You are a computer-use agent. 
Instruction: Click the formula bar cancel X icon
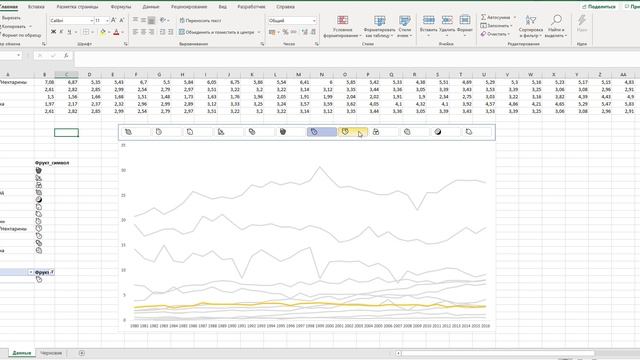pyautogui.click(x=40, y=56)
